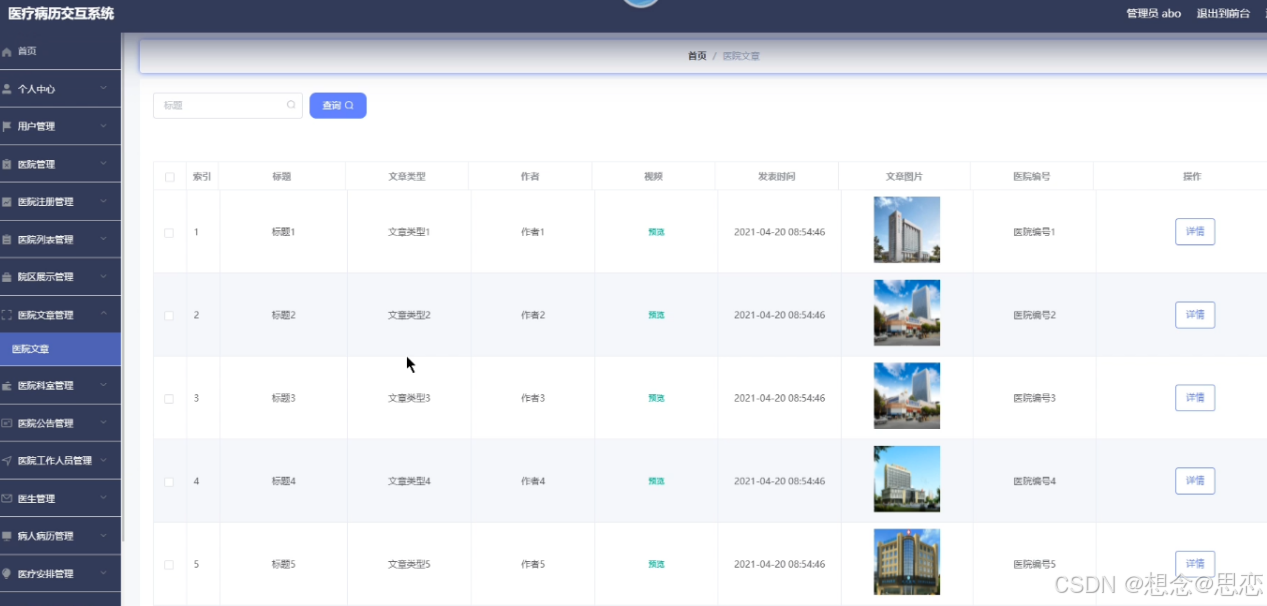The image size is (1267, 606).
Task: Click the blue 查询 search button
Action: click(338, 105)
